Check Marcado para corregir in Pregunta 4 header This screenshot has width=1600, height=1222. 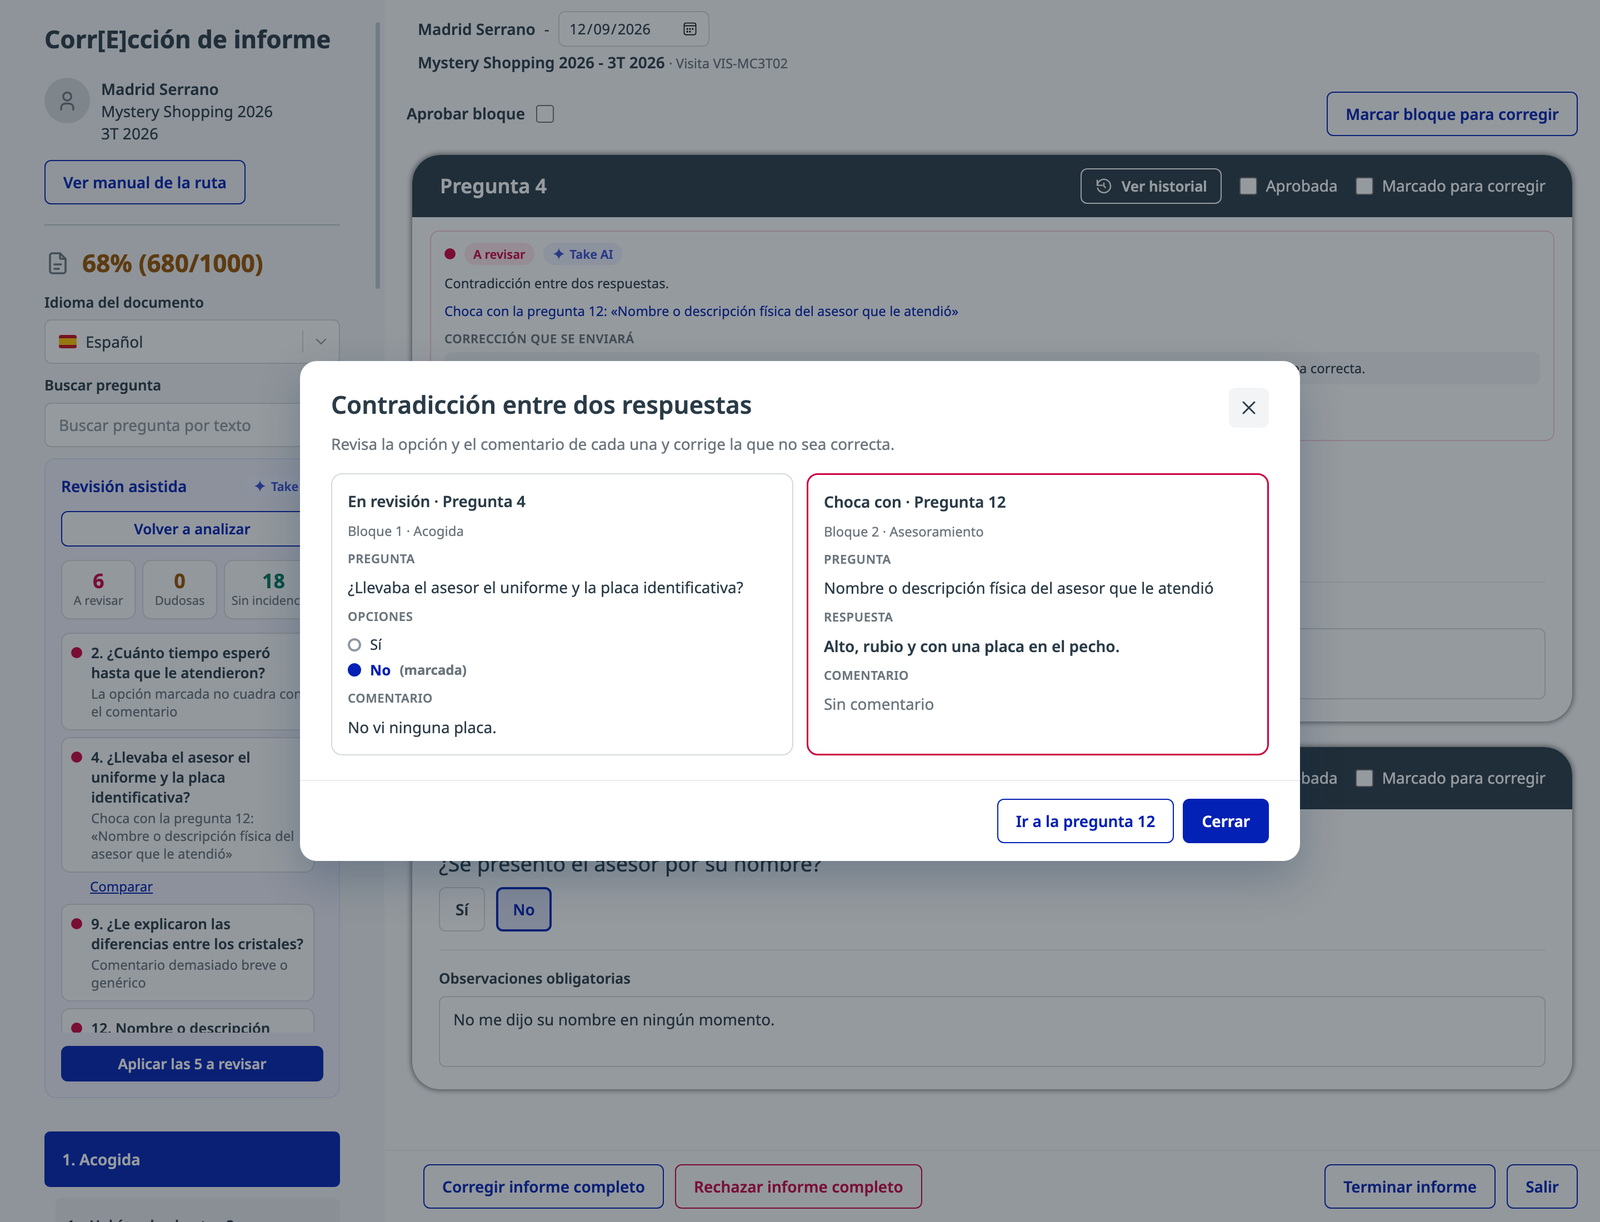(1364, 186)
